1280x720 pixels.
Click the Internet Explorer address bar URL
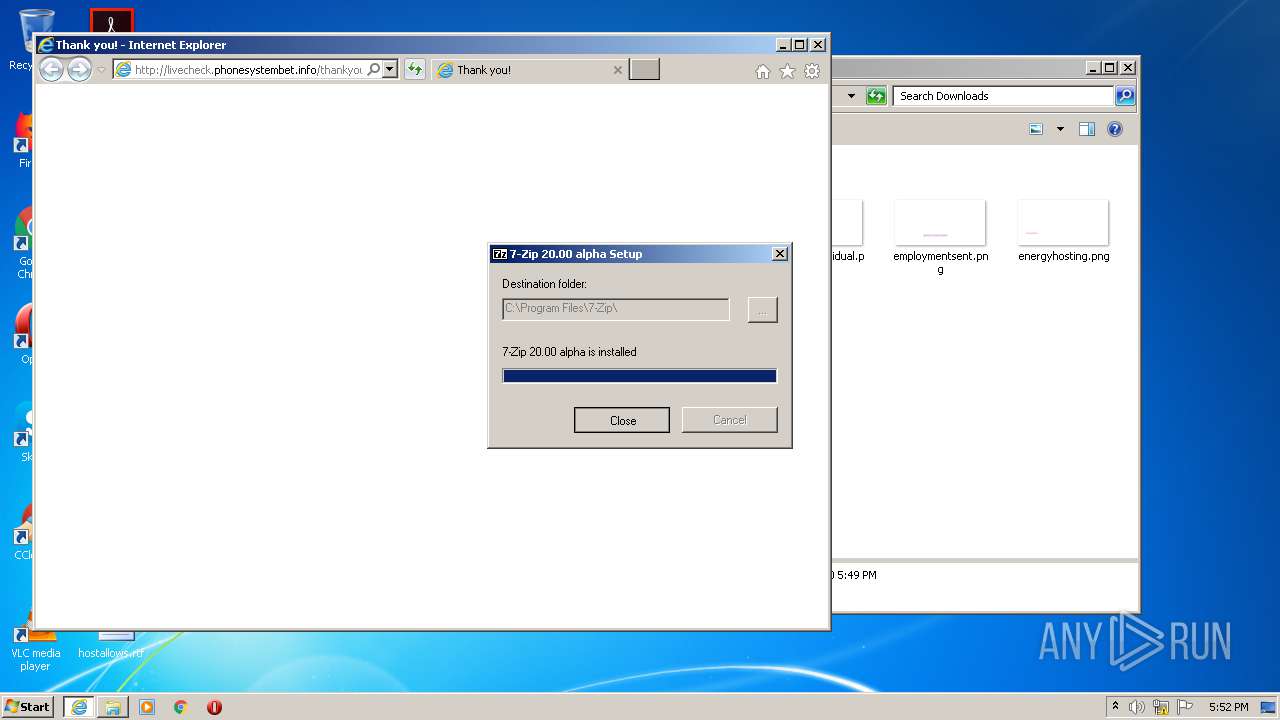tap(248, 70)
